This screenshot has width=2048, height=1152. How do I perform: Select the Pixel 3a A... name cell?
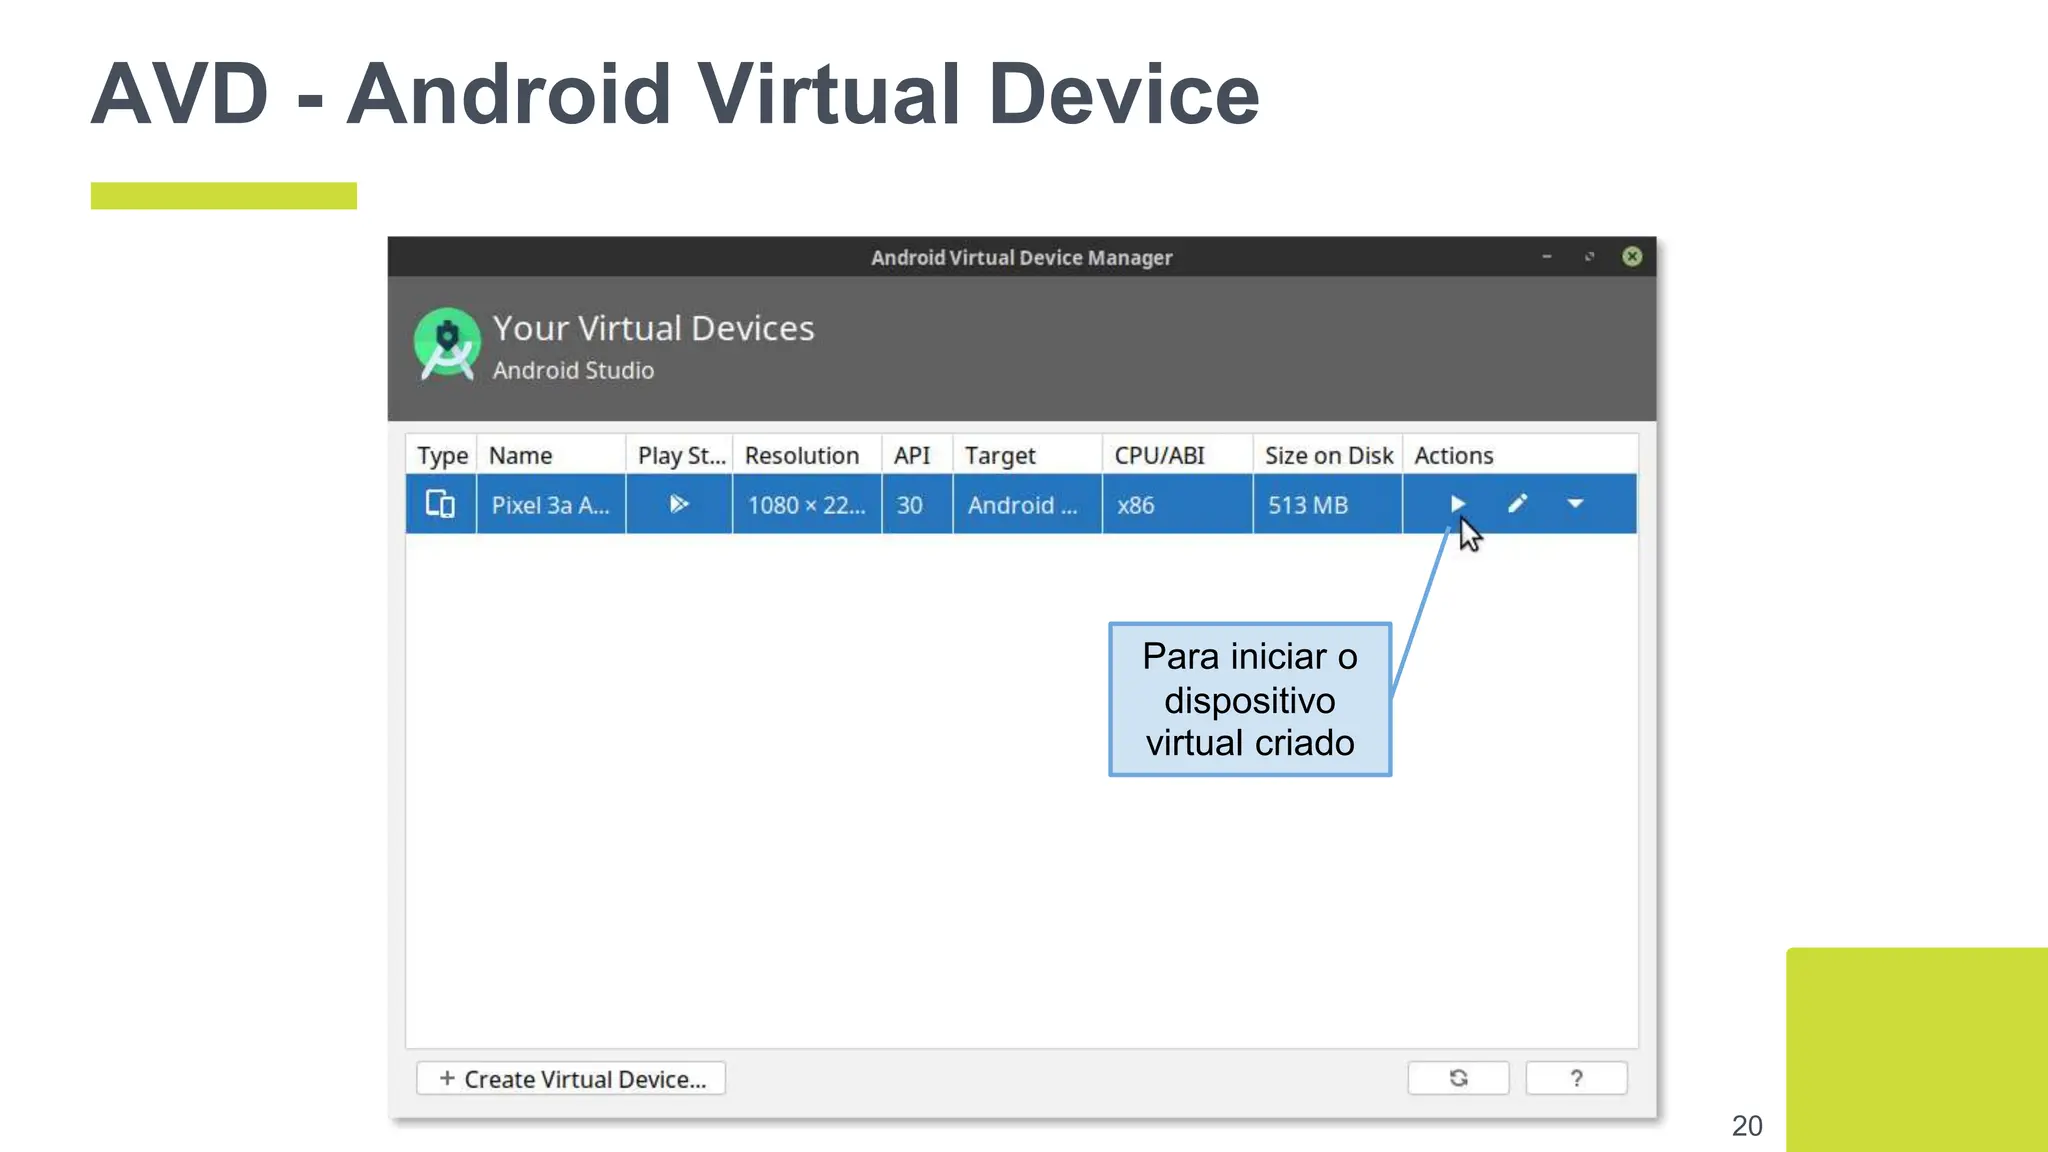click(x=551, y=504)
